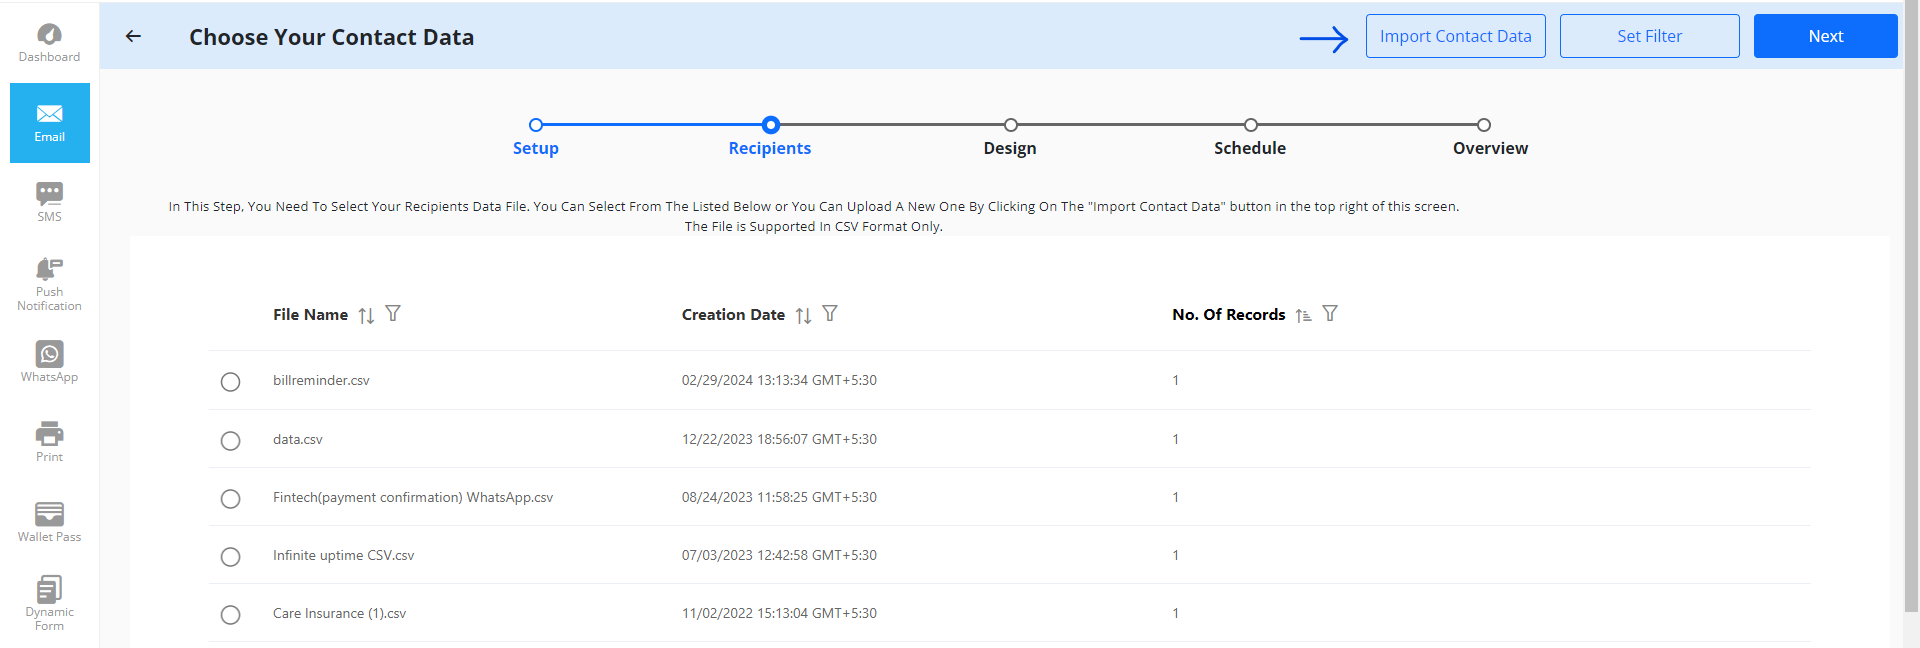Click the date 11/02/2022 15:13:04 GMT+5:30

tap(779, 613)
